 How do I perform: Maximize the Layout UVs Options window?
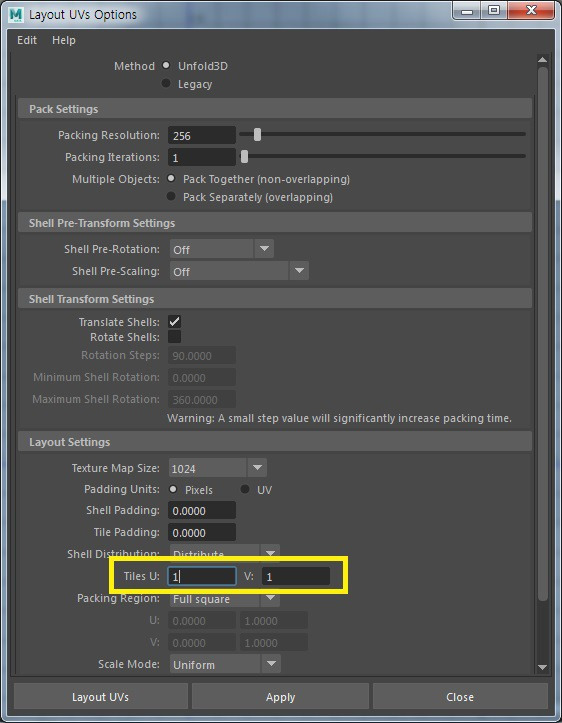pyautogui.click(x=494, y=11)
